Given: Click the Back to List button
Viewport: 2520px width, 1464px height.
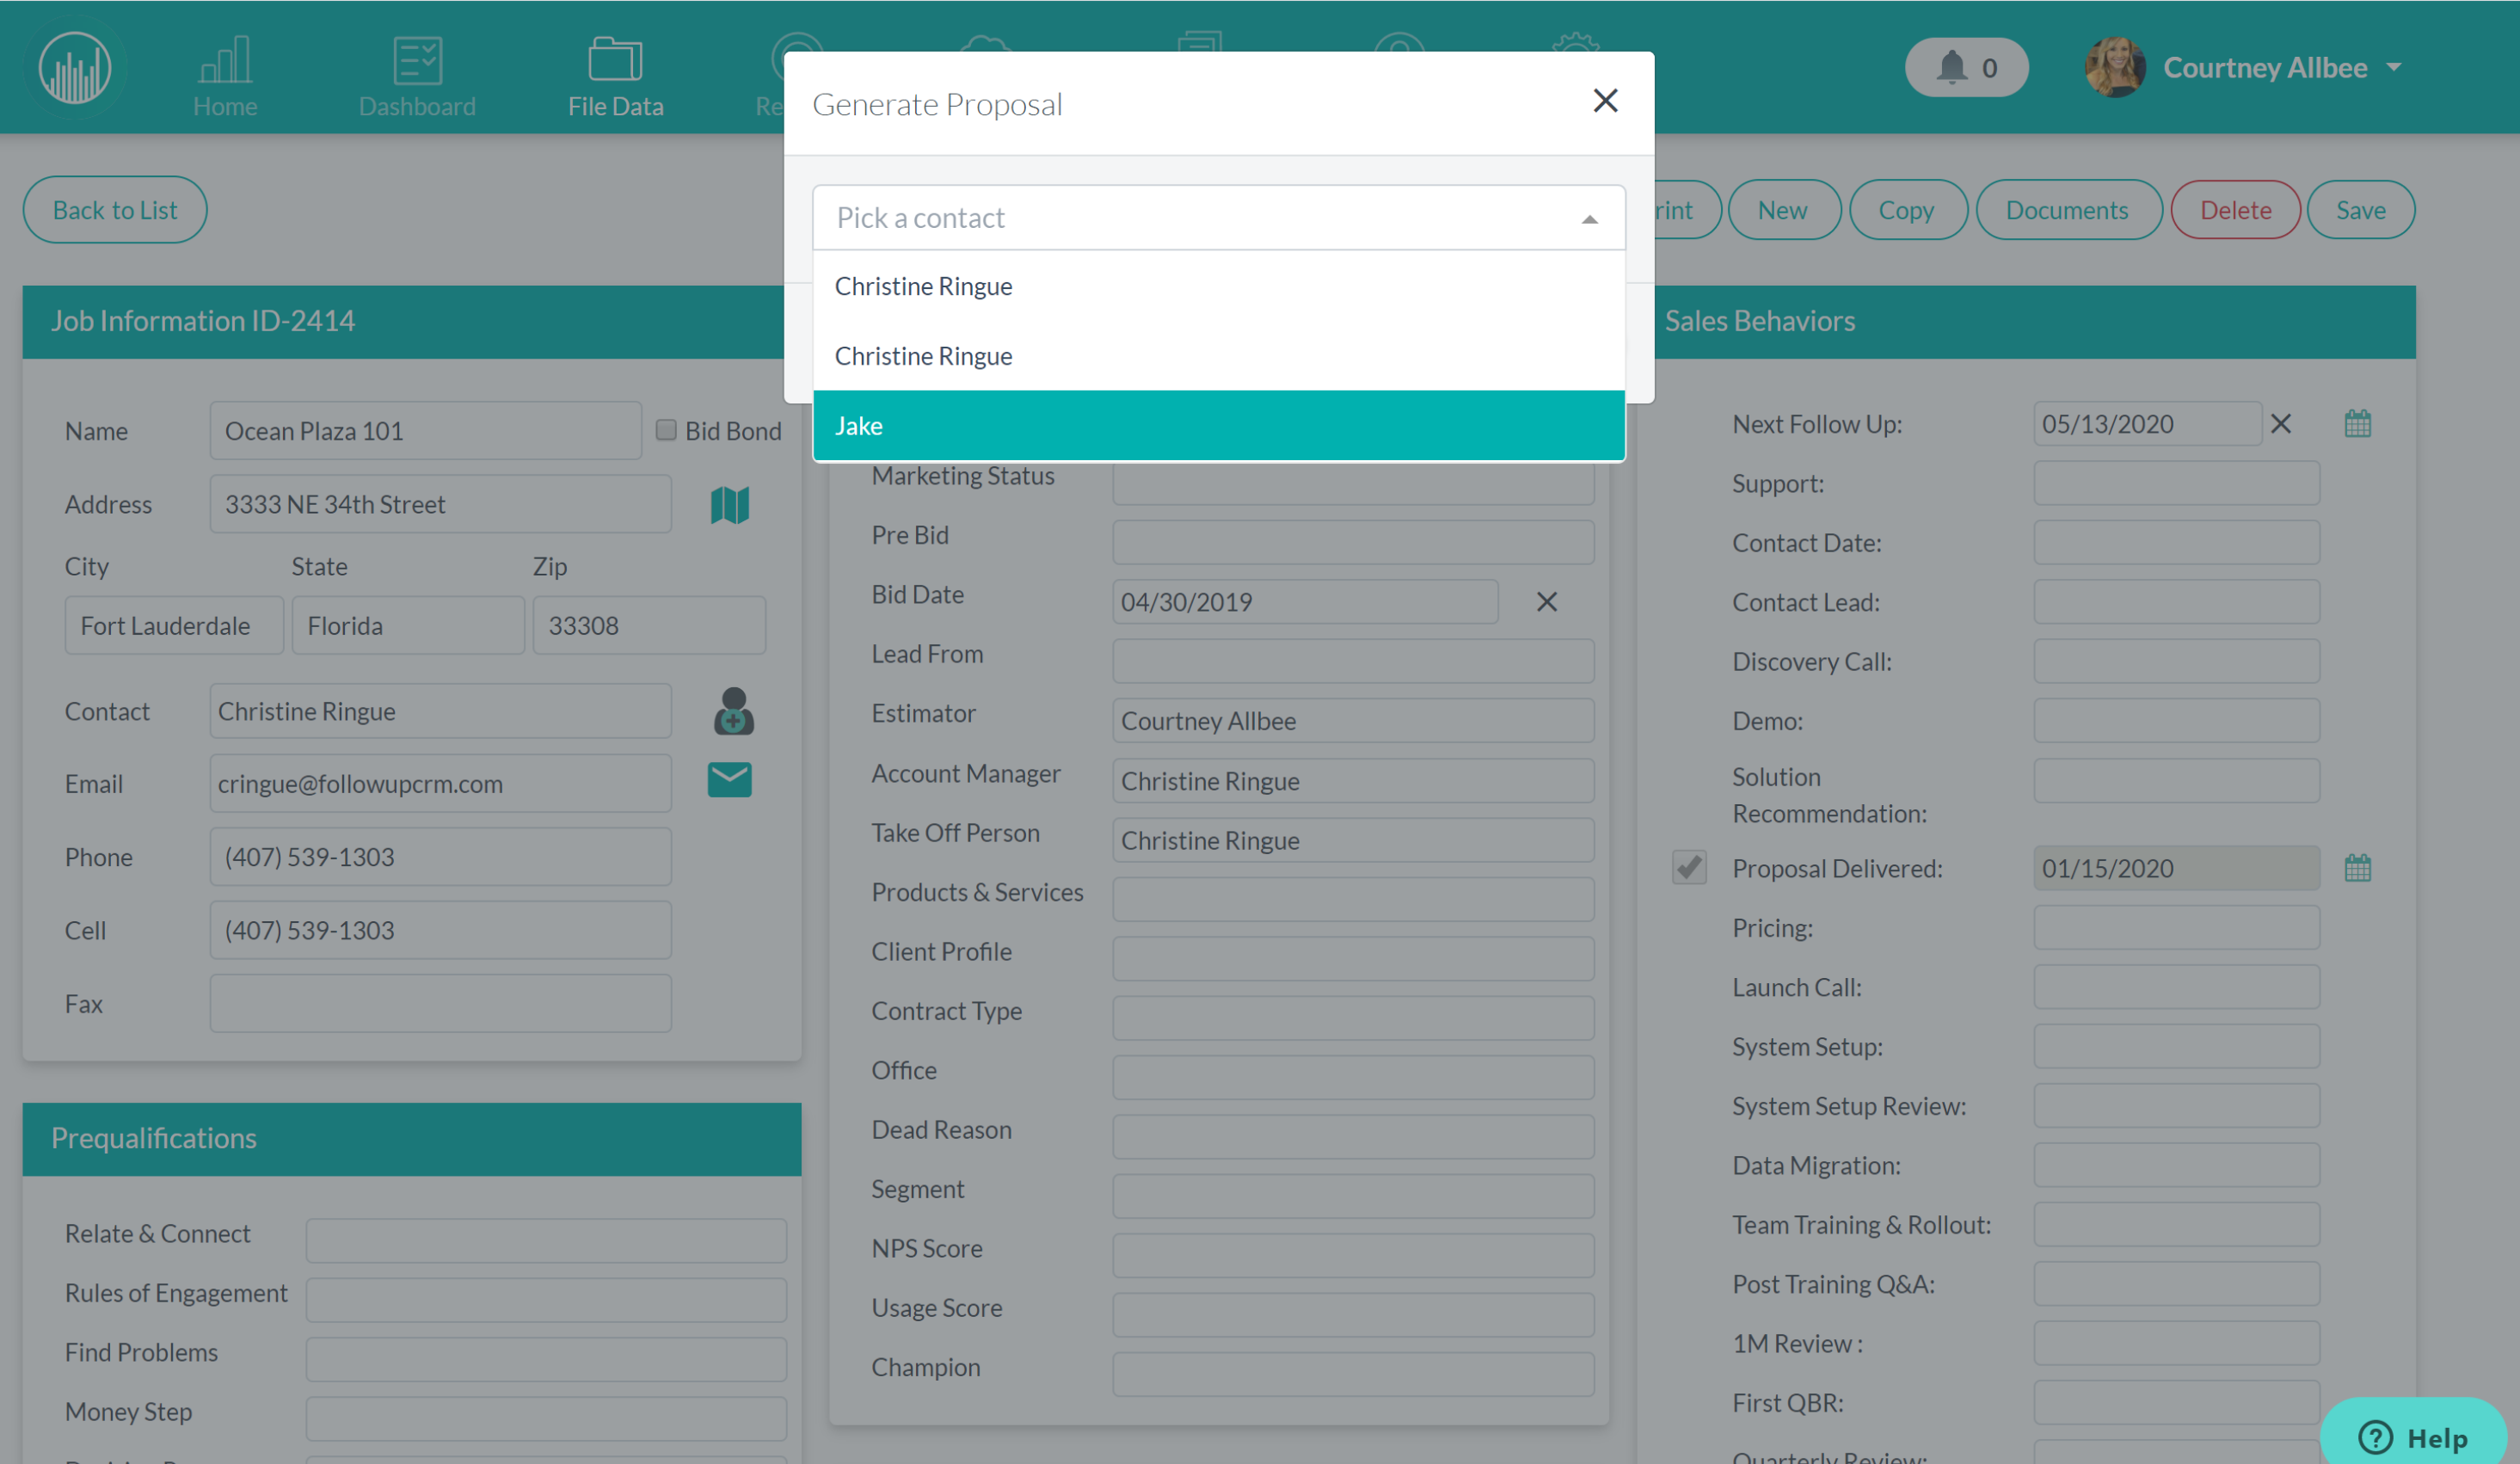Looking at the screenshot, I should (x=115, y=210).
